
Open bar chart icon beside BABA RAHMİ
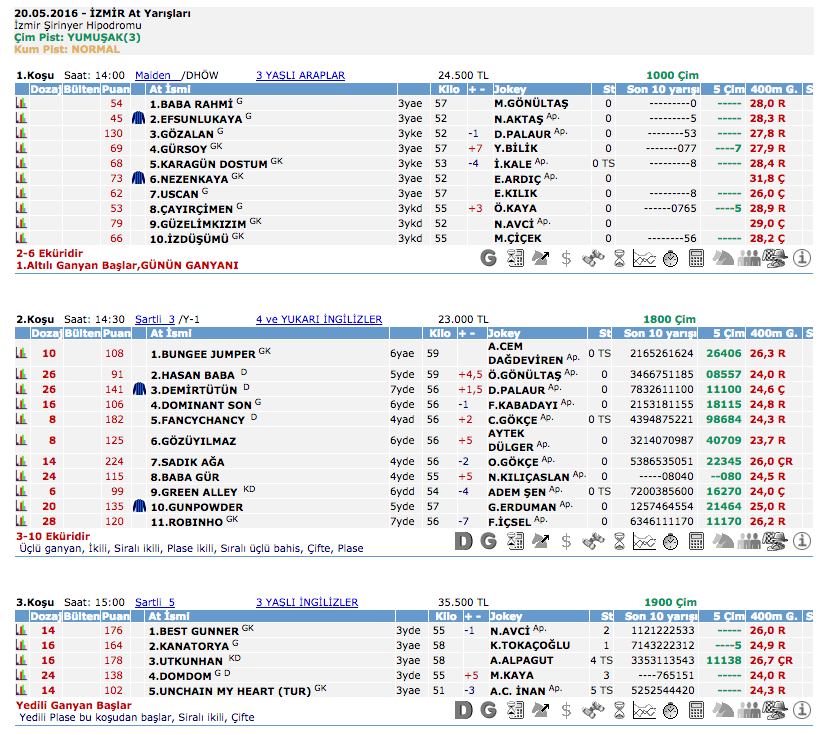pos(21,103)
